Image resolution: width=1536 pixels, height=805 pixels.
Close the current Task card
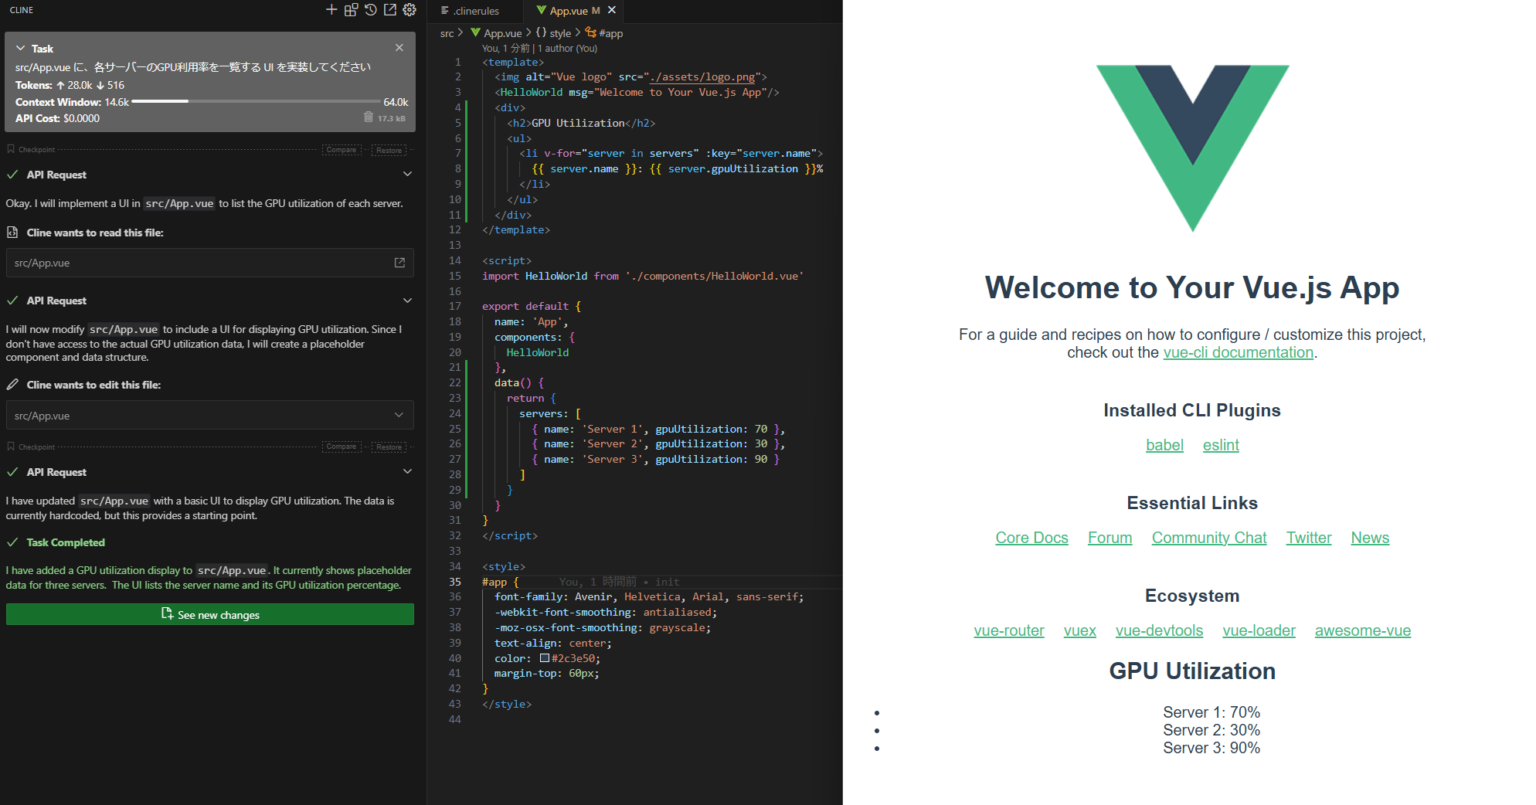[399, 48]
